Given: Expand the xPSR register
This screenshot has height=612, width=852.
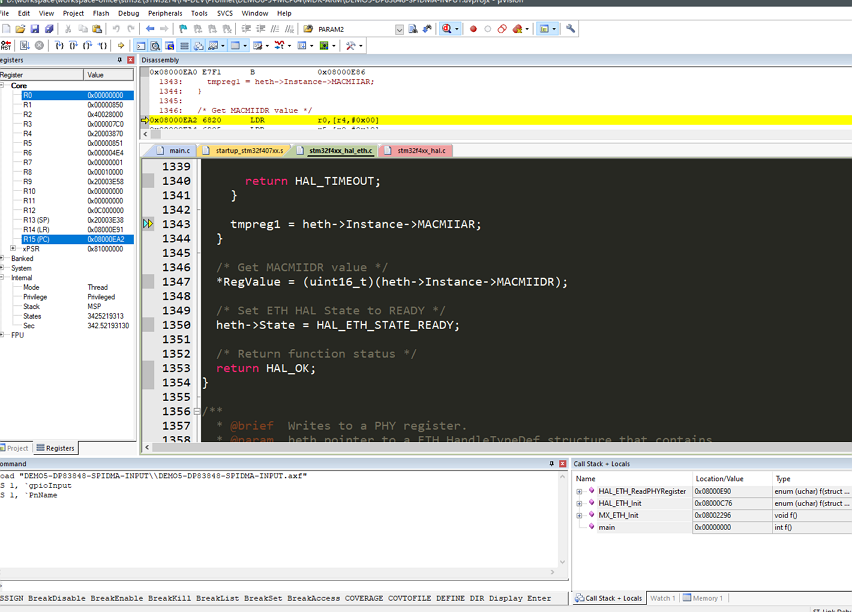Looking at the screenshot, I should tap(13, 248).
